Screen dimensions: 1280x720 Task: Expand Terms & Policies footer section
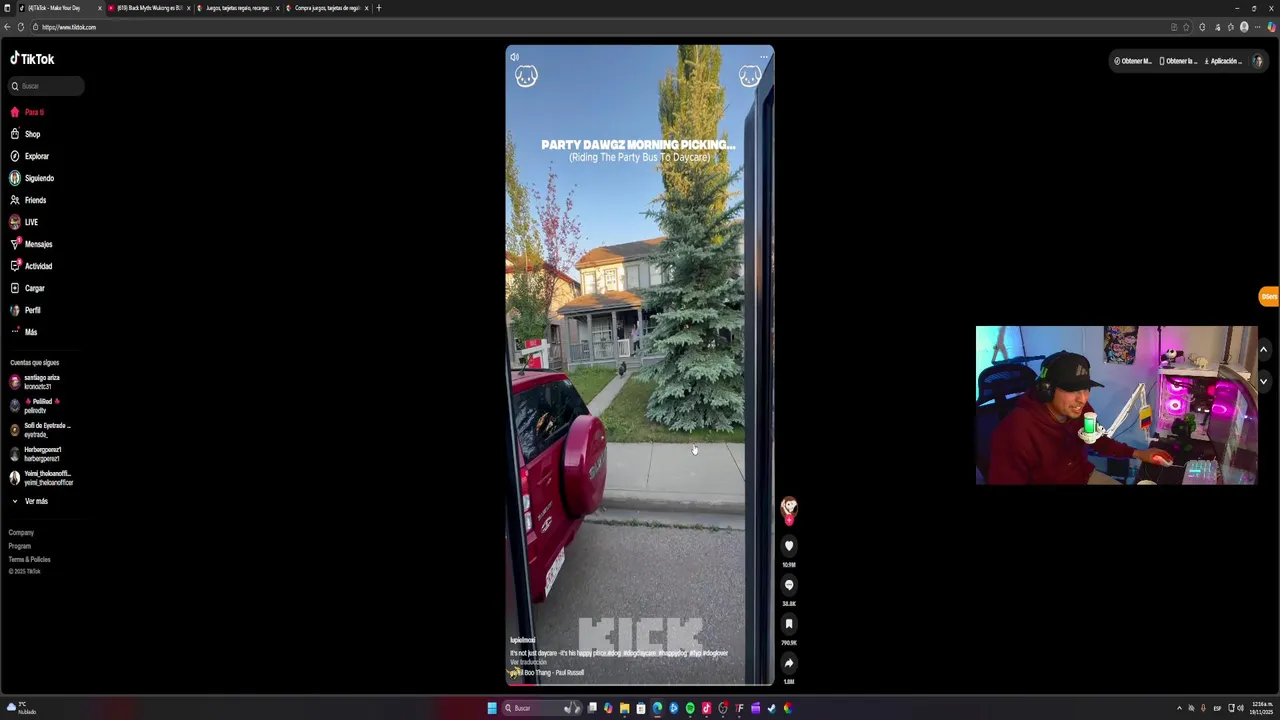[x=28, y=559]
